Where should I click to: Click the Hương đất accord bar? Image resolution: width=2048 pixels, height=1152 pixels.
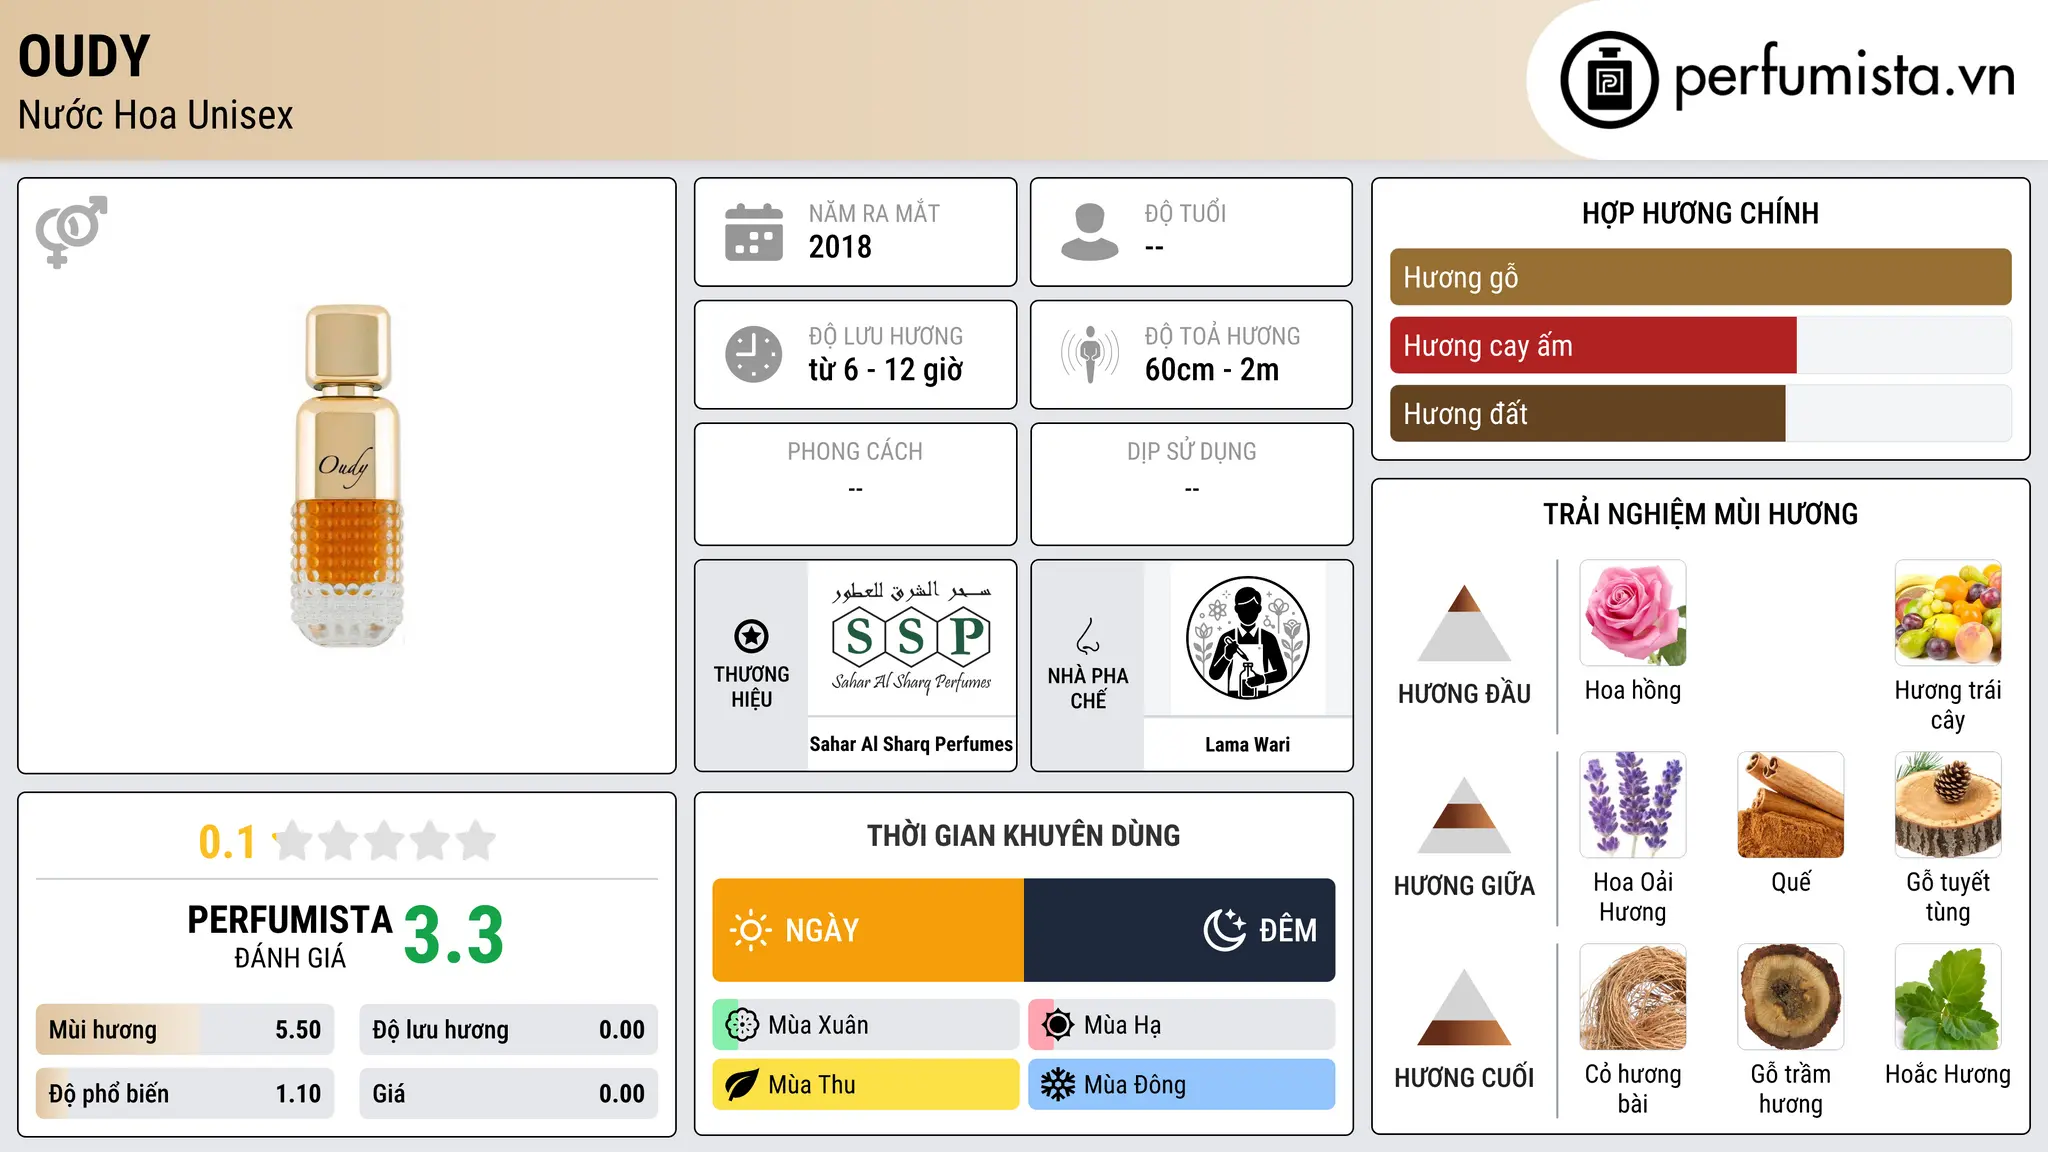[x=1700, y=413]
